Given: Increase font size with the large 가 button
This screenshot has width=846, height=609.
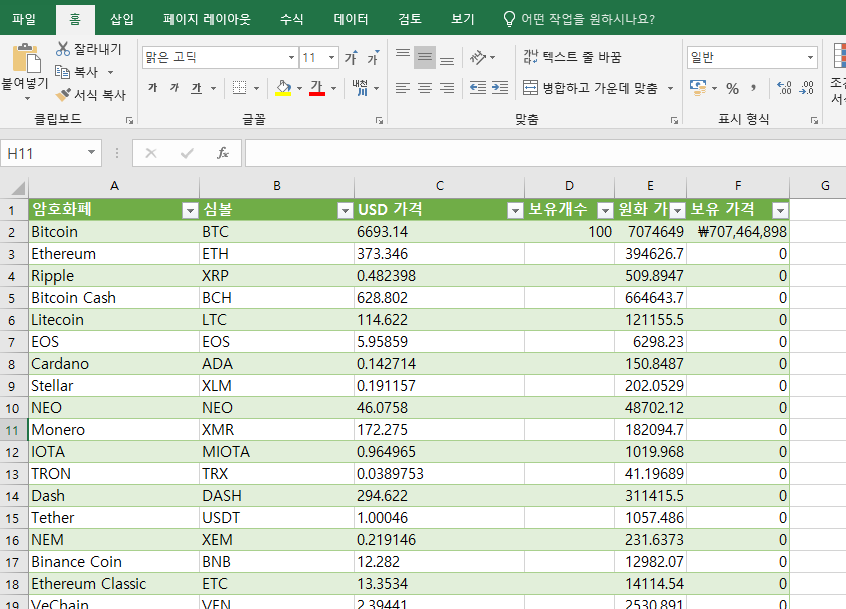Looking at the screenshot, I should [x=351, y=58].
